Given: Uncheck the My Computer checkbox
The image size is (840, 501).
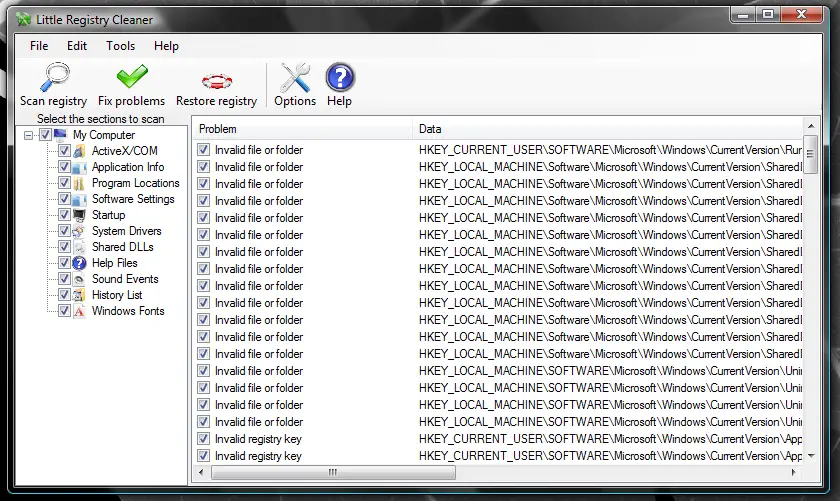Looking at the screenshot, I should (x=46, y=134).
